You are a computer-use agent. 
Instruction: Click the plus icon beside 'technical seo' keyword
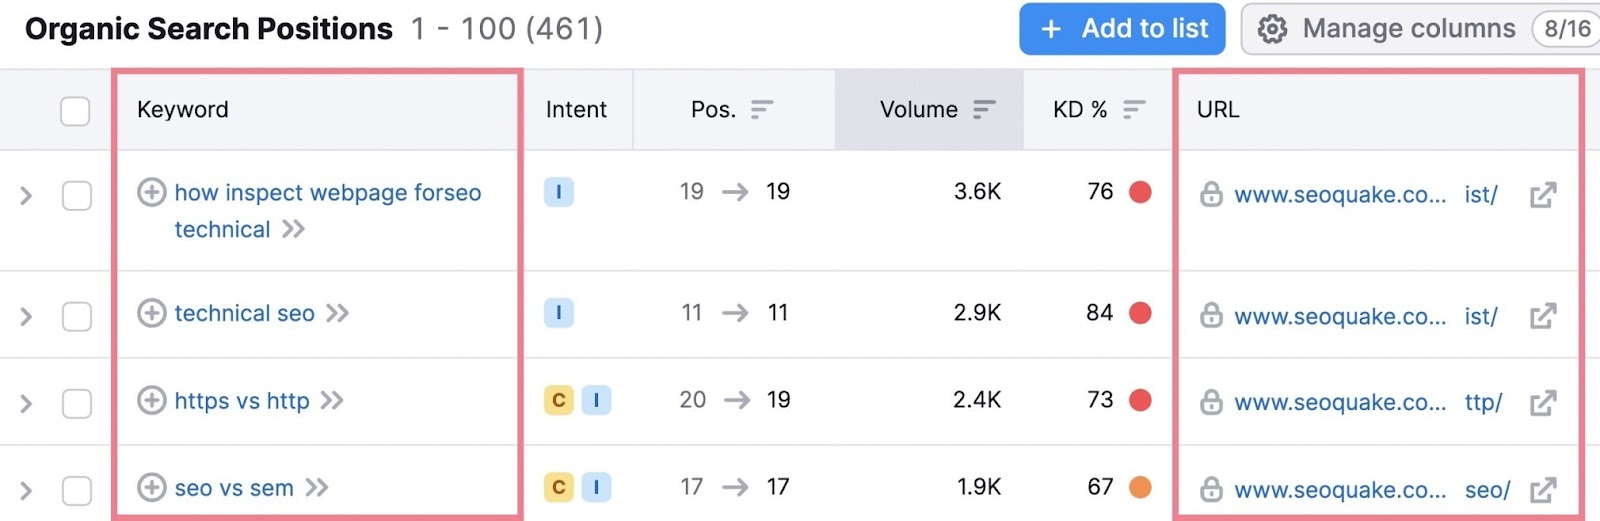click(x=152, y=314)
